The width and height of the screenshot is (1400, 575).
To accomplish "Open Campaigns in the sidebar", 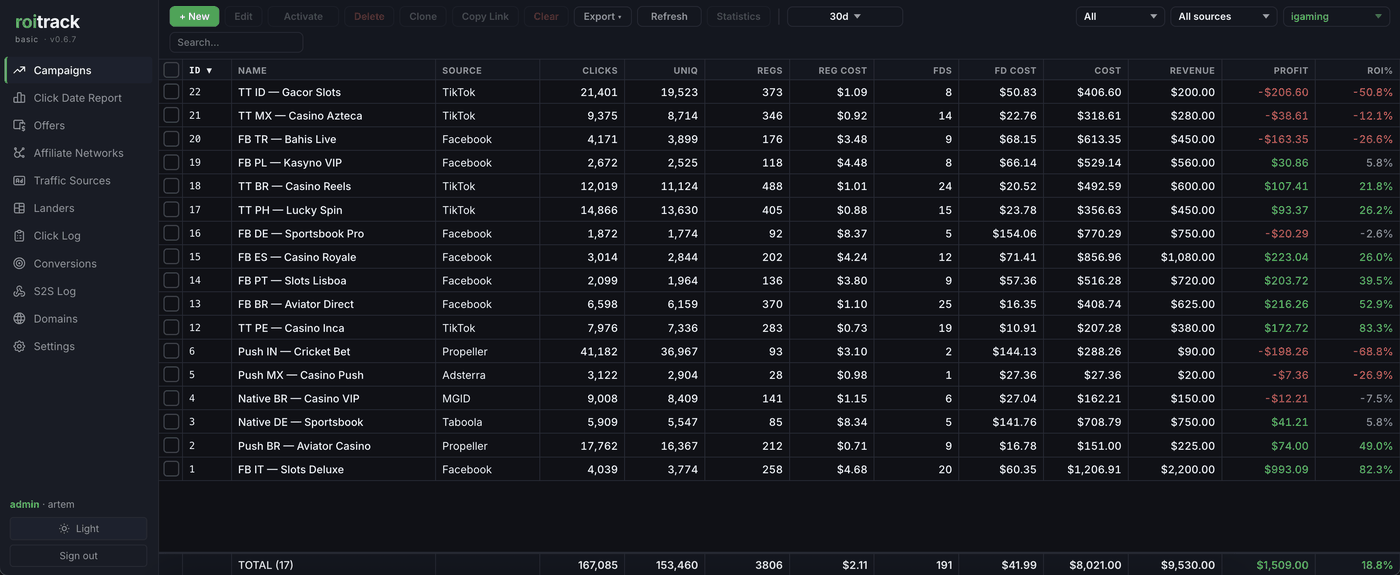I will 79,70.
